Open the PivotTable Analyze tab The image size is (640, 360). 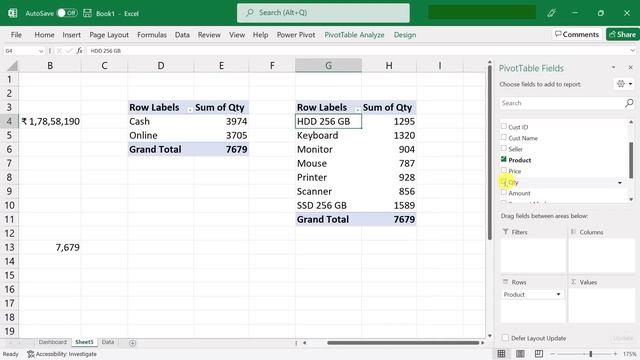click(x=354, y=35)
